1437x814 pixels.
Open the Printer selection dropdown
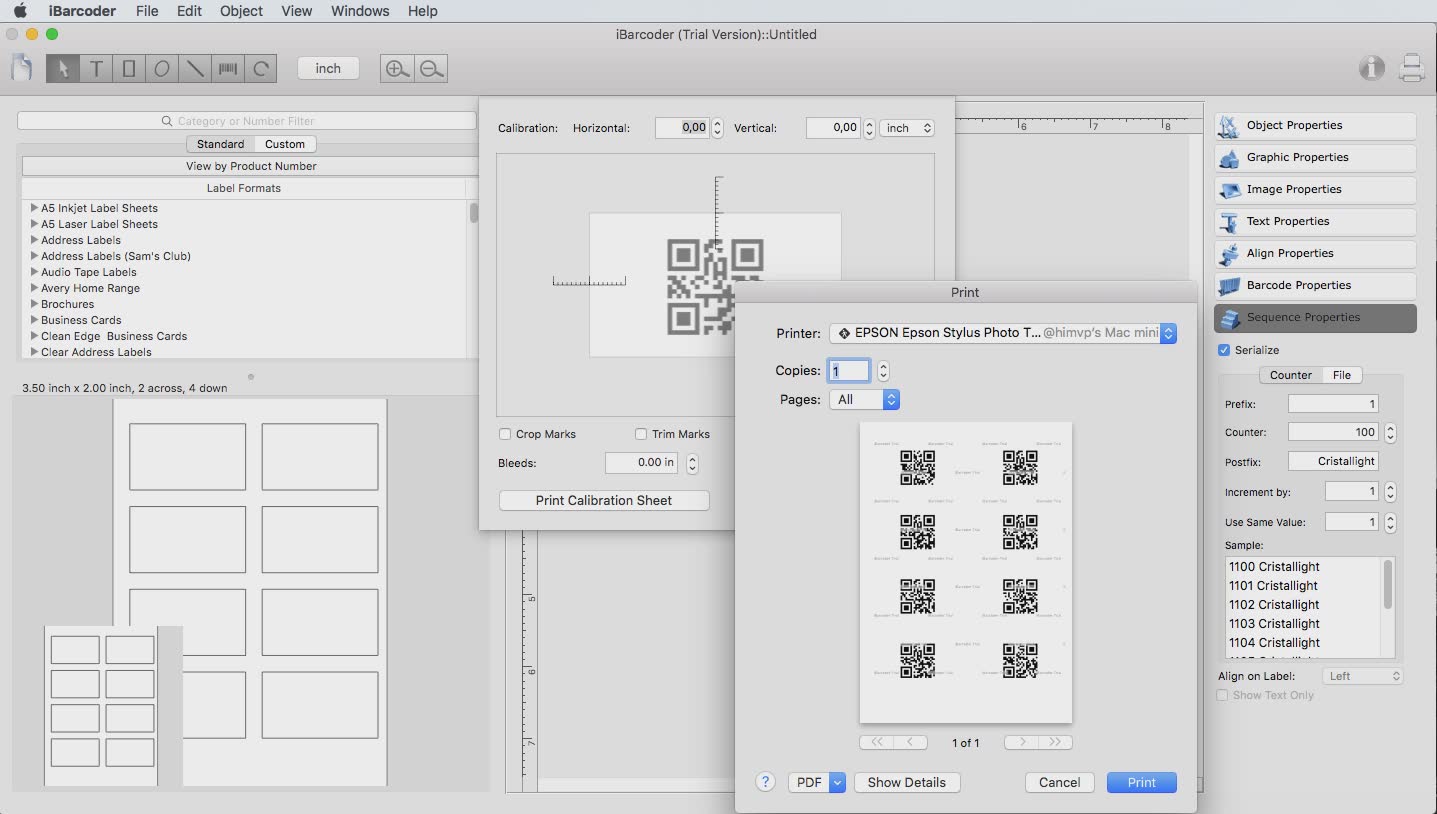click(x=1002, y=333)
